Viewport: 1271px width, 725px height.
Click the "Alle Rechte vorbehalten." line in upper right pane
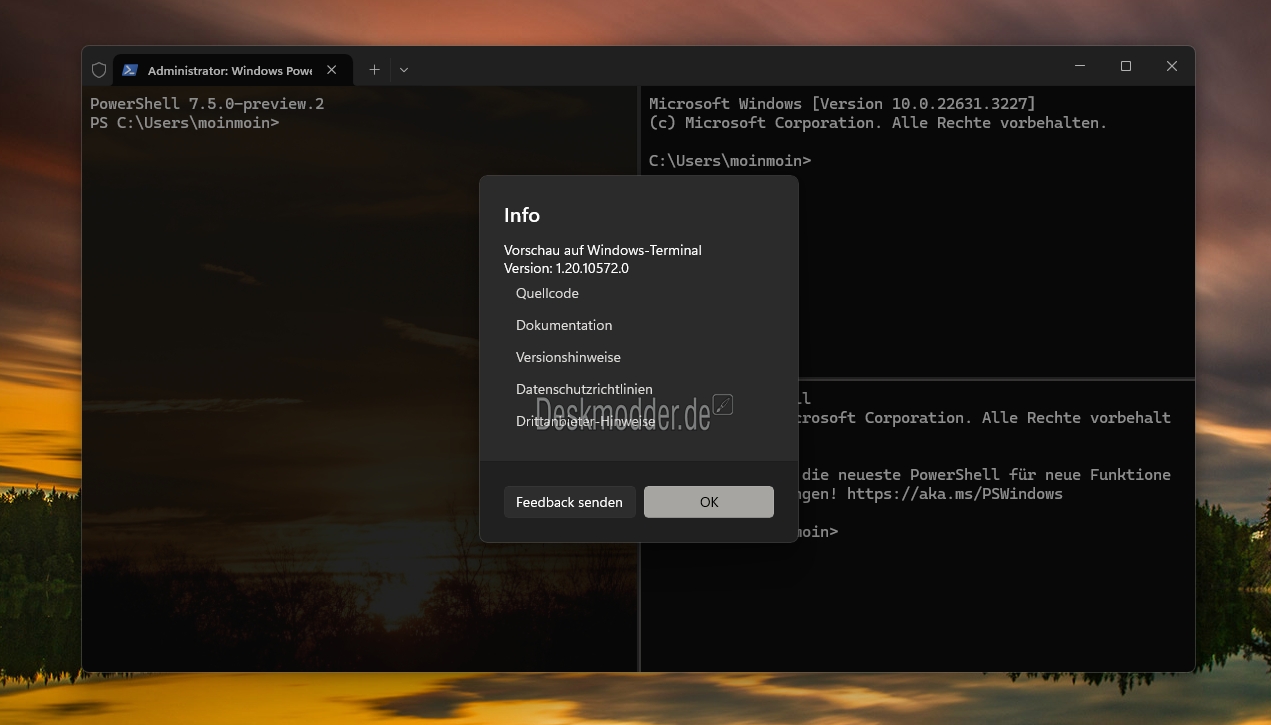(x=878, y=123)
